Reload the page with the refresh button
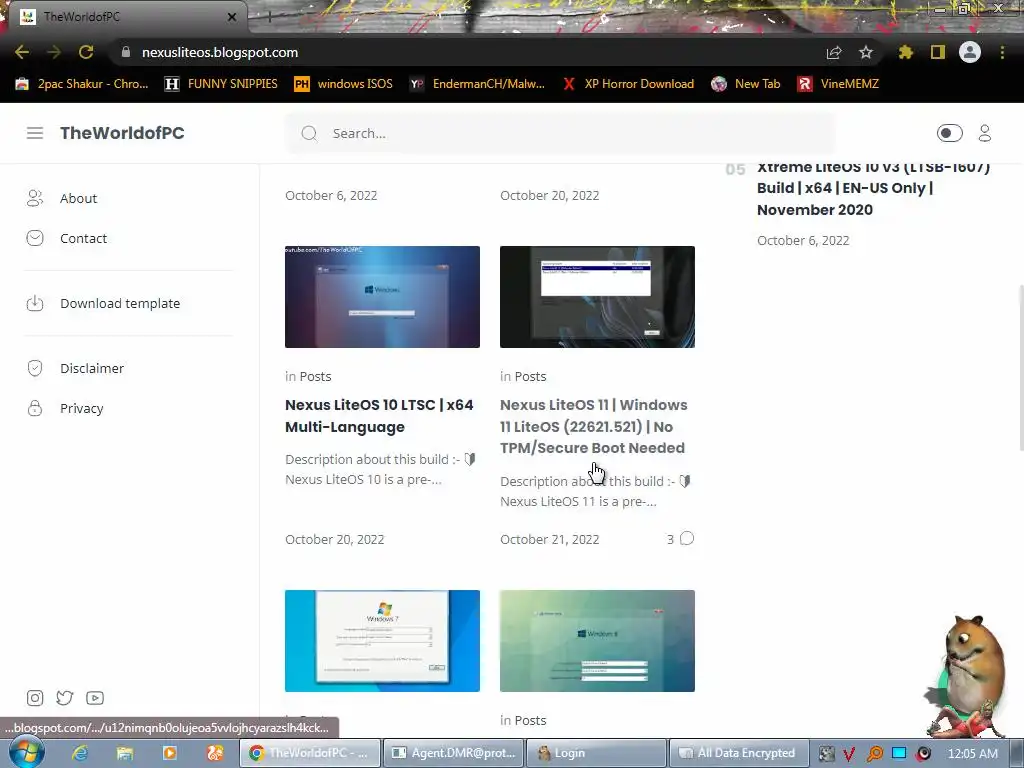The image size is (1024, 768). [86, 52]
